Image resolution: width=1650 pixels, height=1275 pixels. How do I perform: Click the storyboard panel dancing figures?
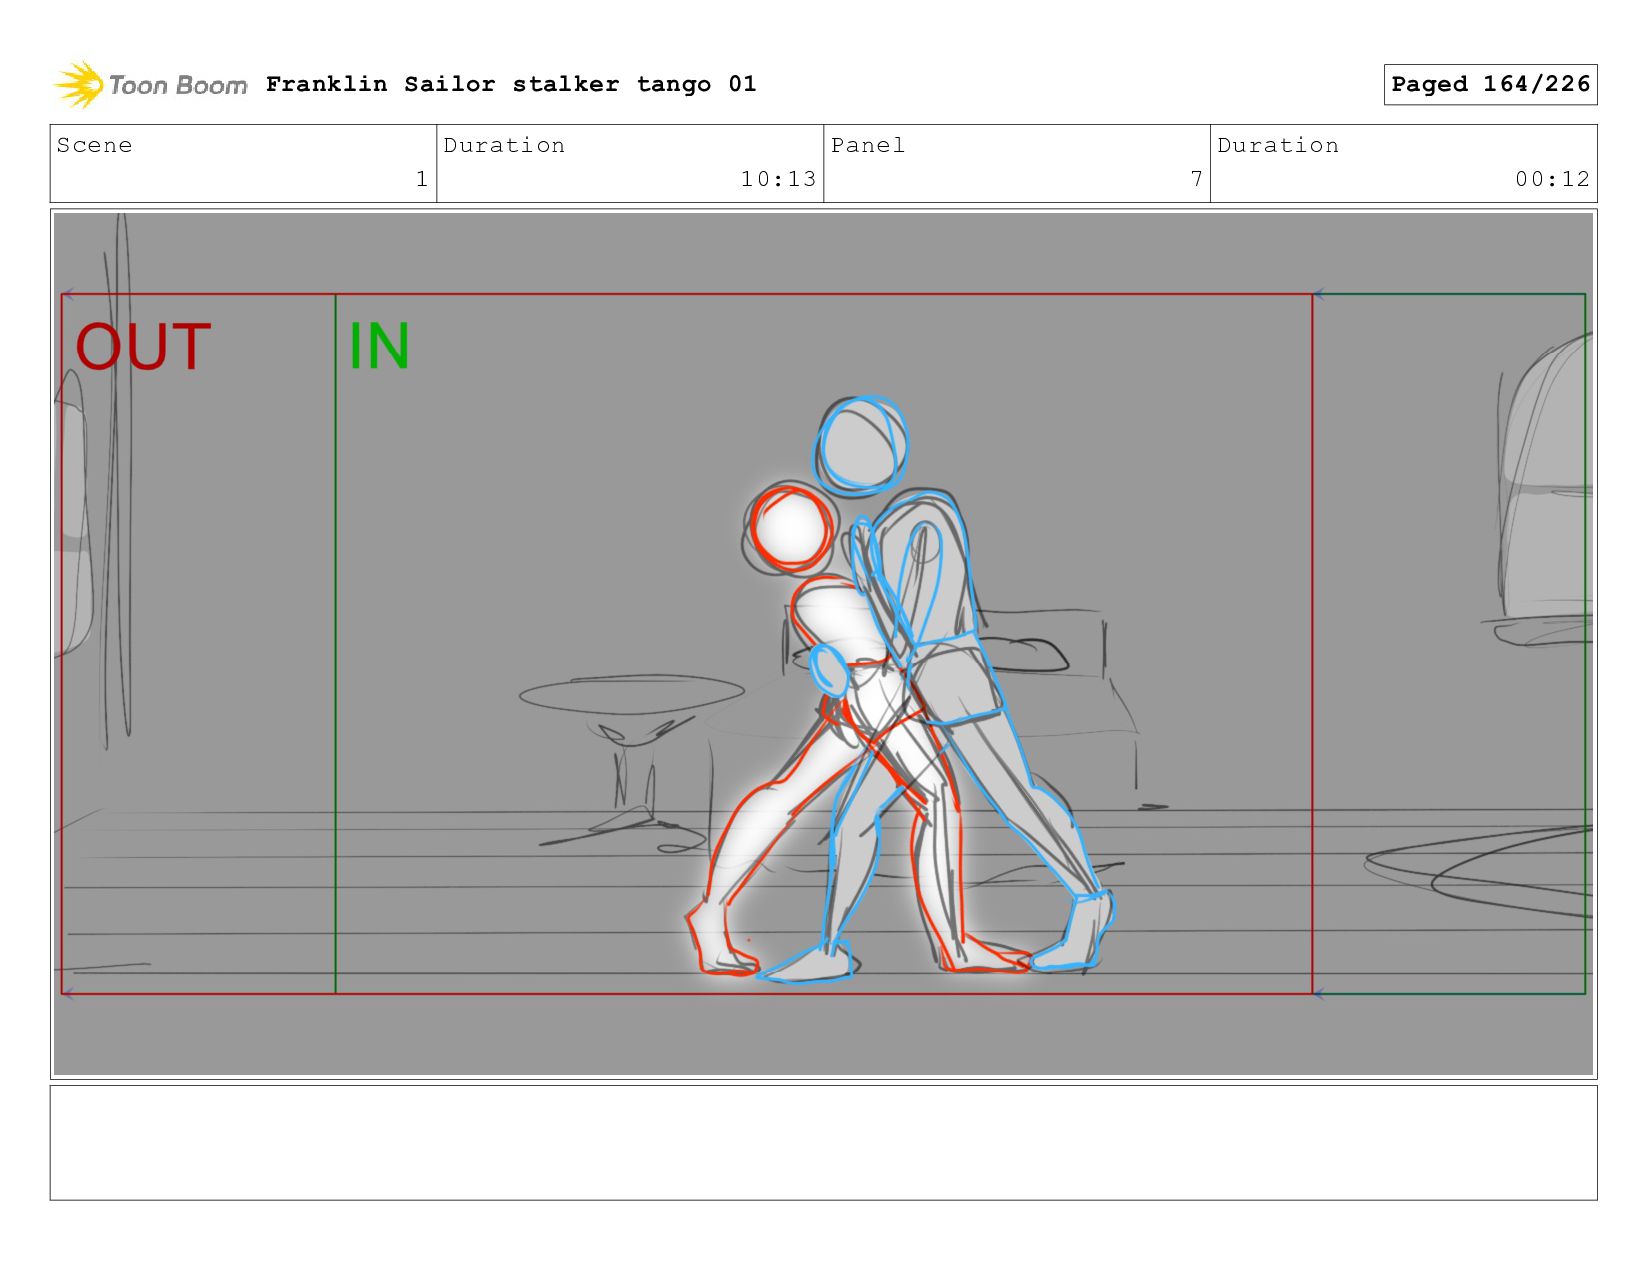point(900,690)
